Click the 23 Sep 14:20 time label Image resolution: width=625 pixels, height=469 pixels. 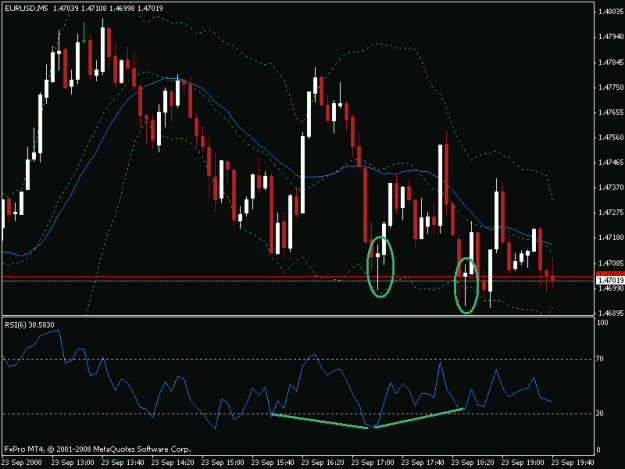tap(173, 463)
